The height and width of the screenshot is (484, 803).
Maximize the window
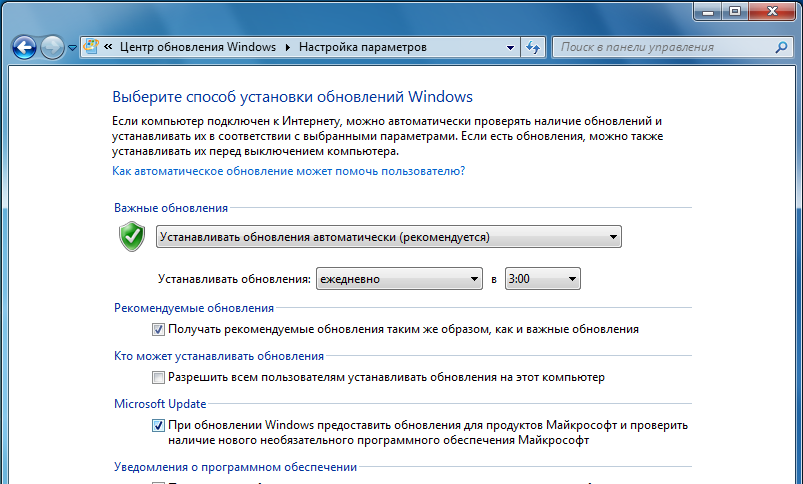[735, 11]
